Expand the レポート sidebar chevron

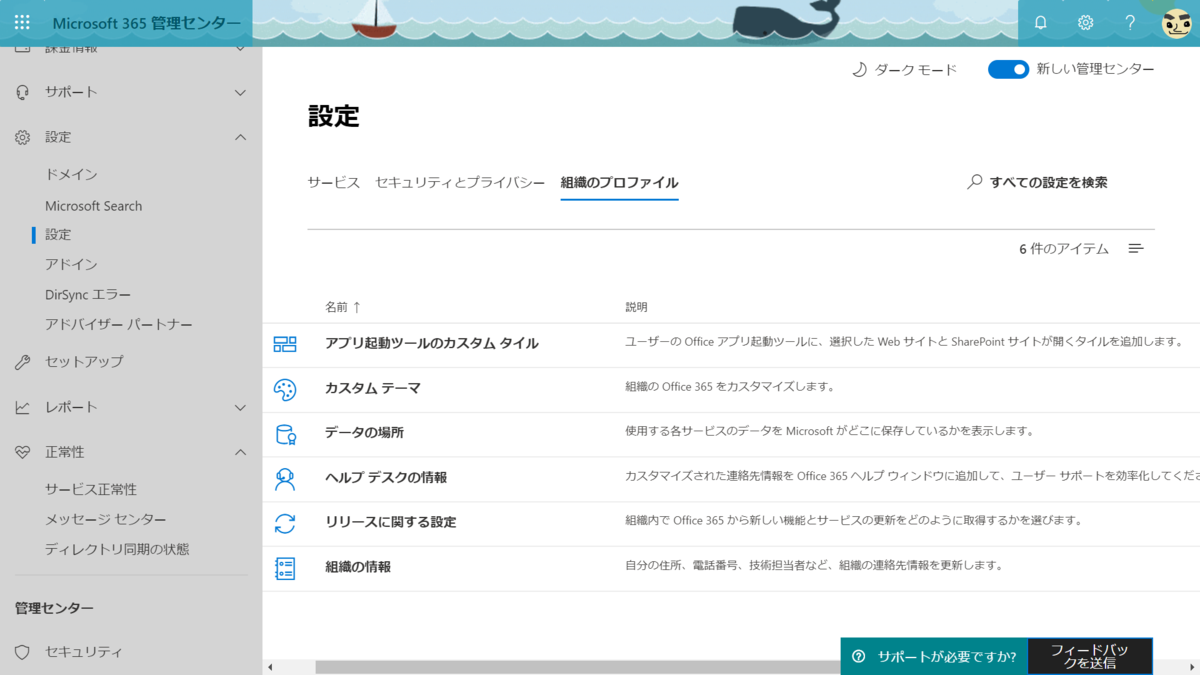pos(240,407)
